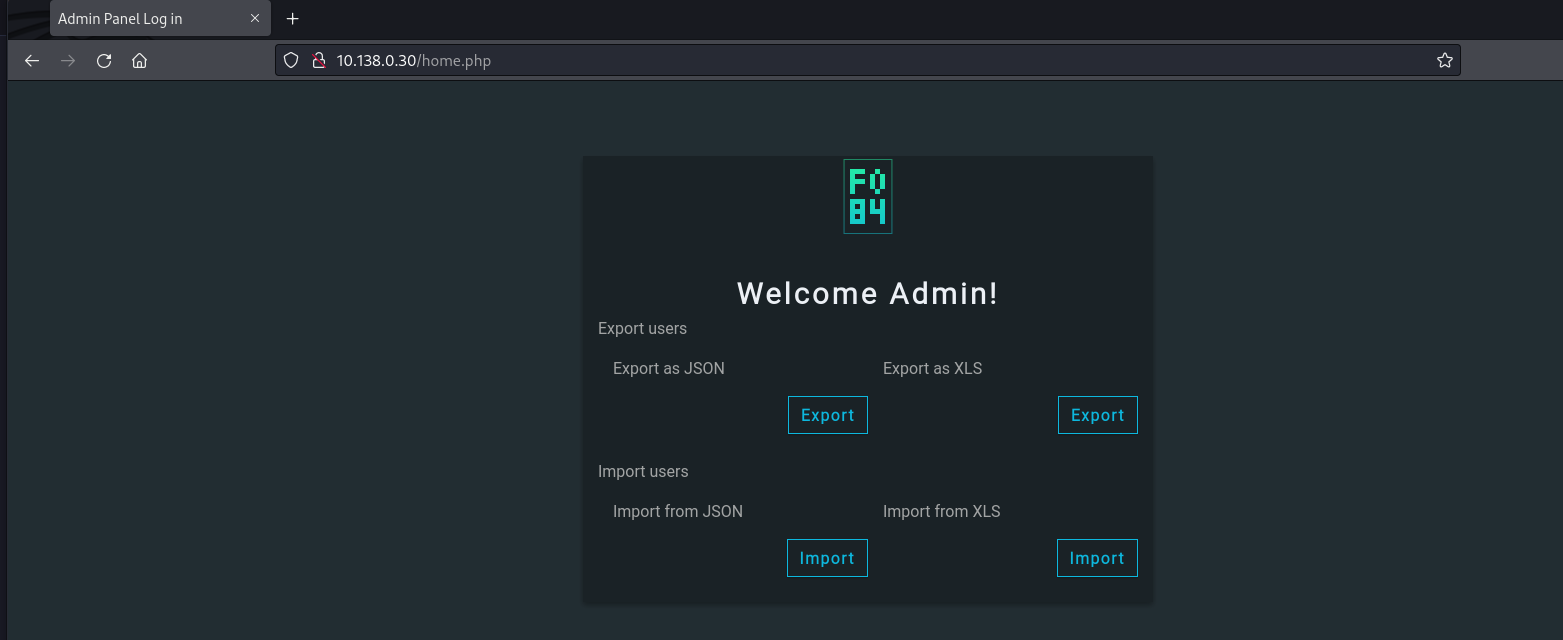
Task: Select the Admin Panel Log in tab
Action: pos(140,19)
